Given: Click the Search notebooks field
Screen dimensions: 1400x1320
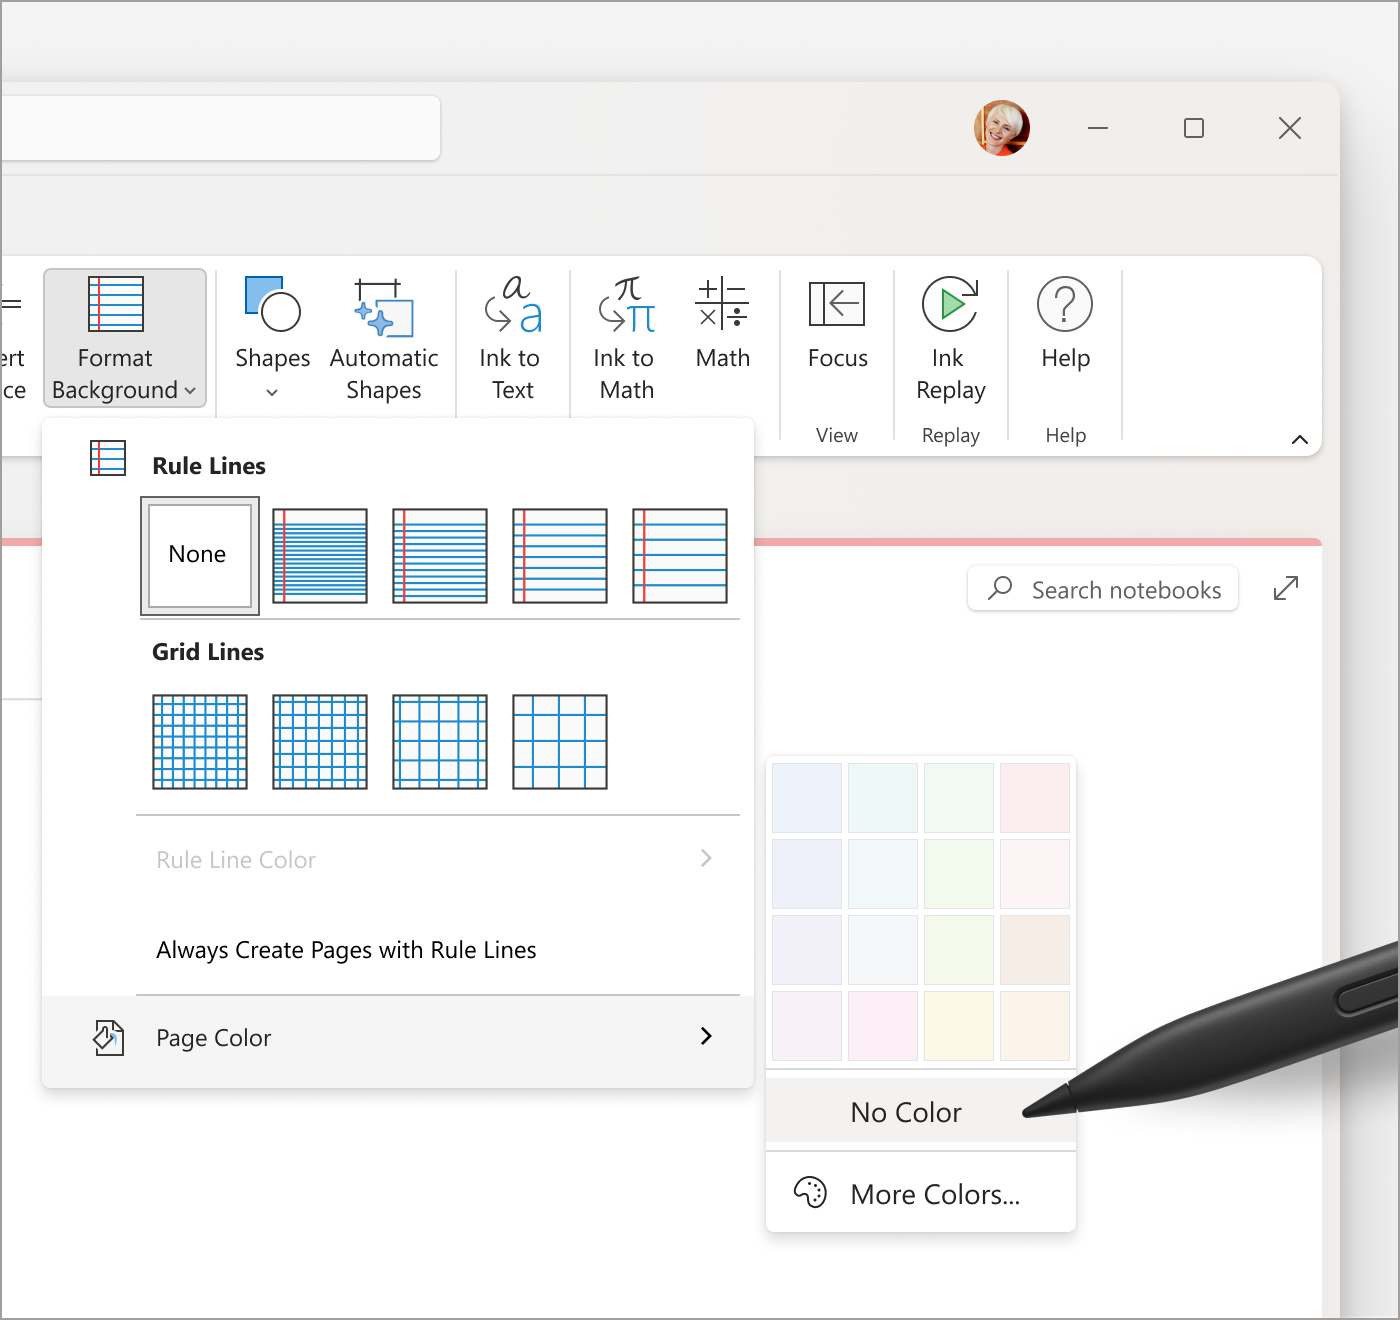Looking at the screenshot, I should tap(1102, 589).
